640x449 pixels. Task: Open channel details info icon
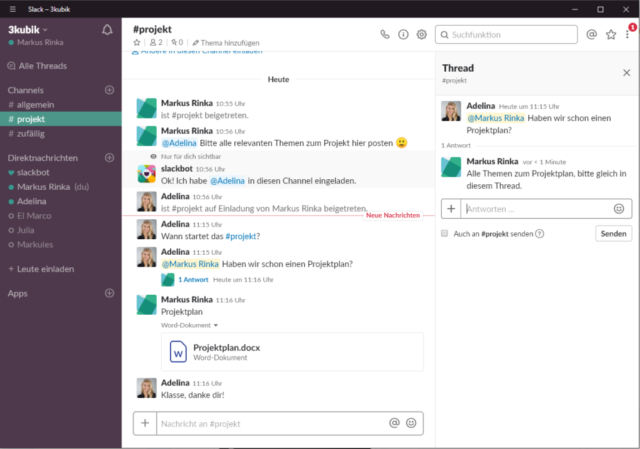click(404, 34)
